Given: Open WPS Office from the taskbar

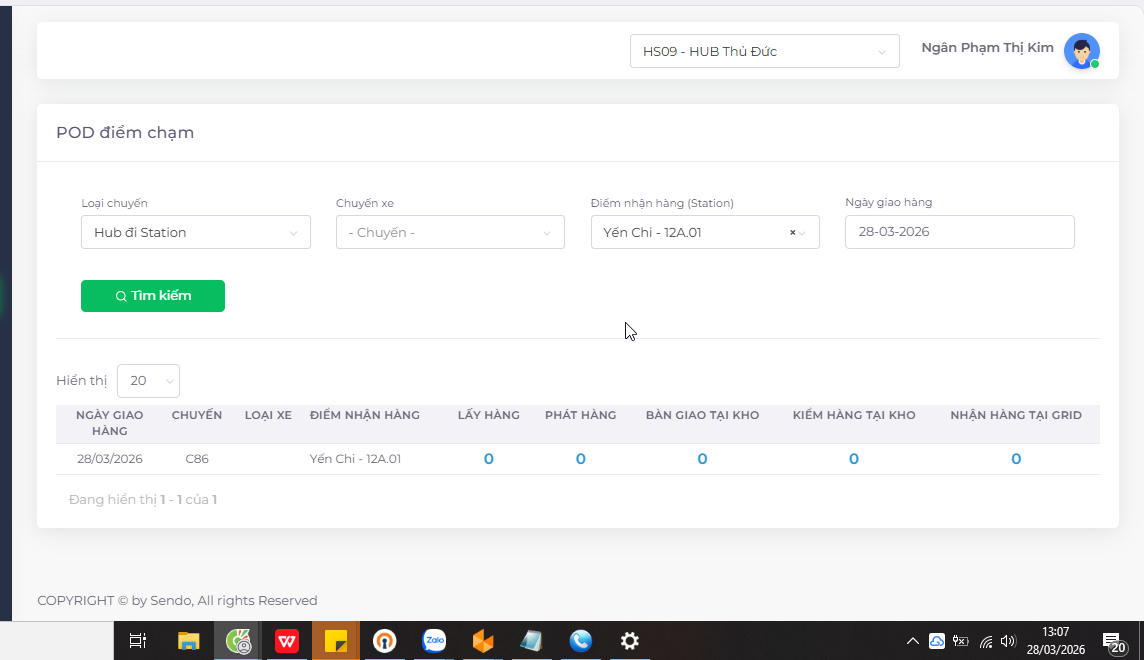Looking at the screenshot, I should tap(287, 641).
